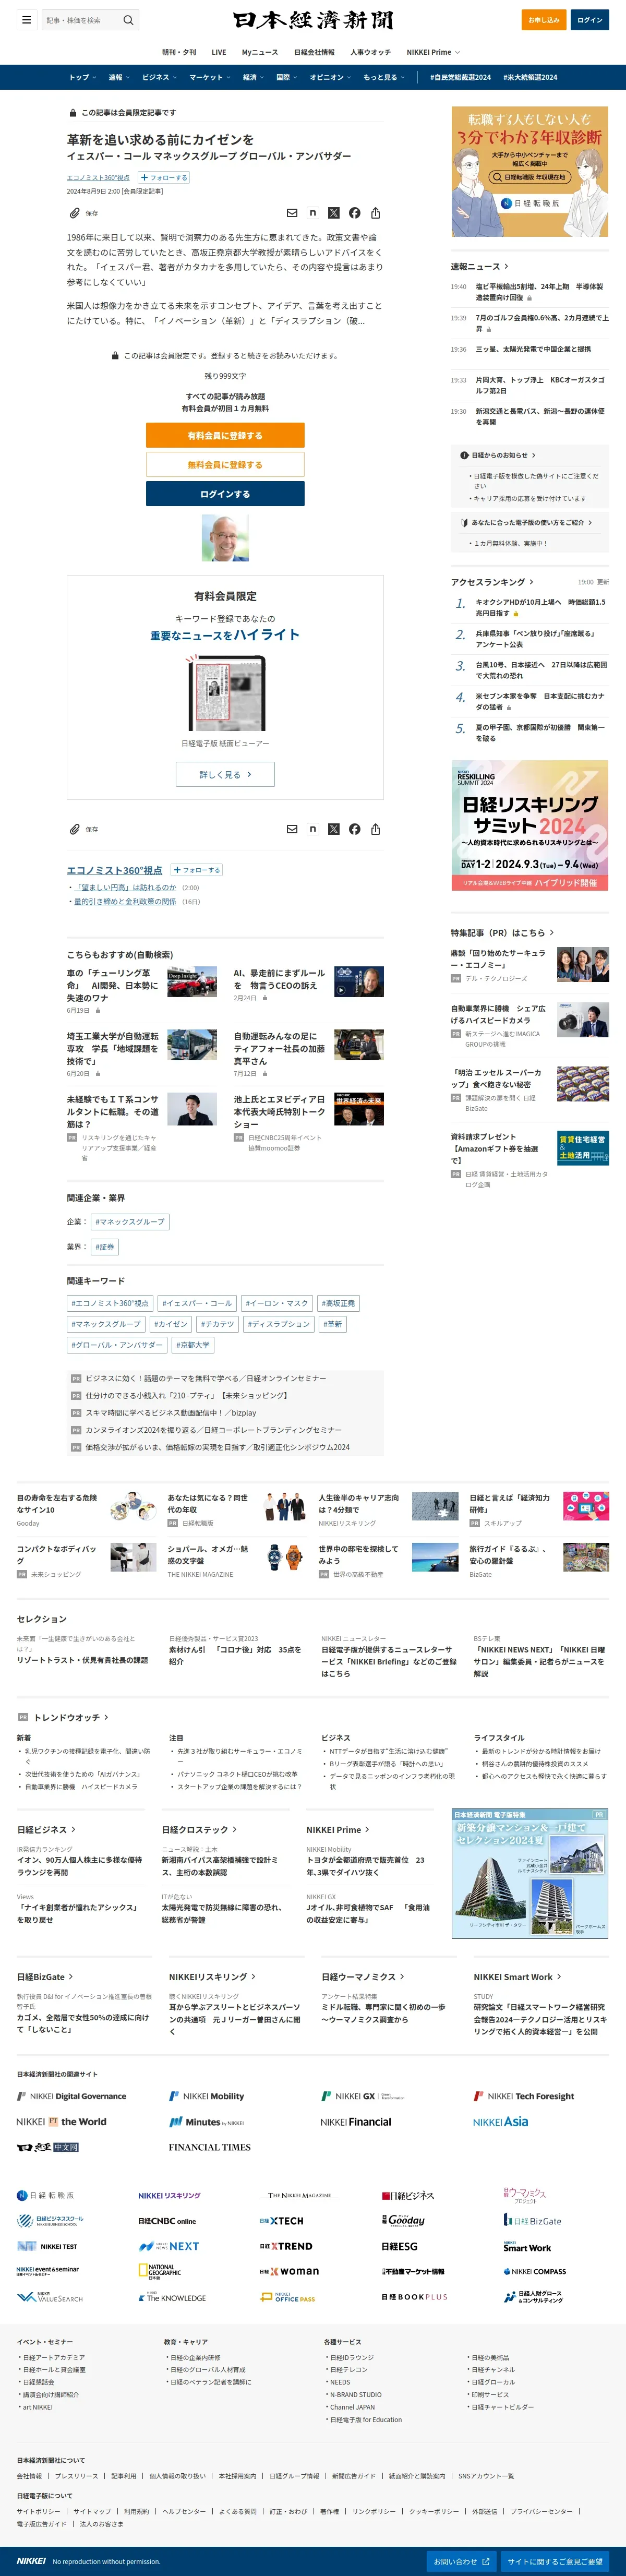Click the magnifier search icon
The width and height of the screenshot is (626, 2576).
tap(128, 20)
